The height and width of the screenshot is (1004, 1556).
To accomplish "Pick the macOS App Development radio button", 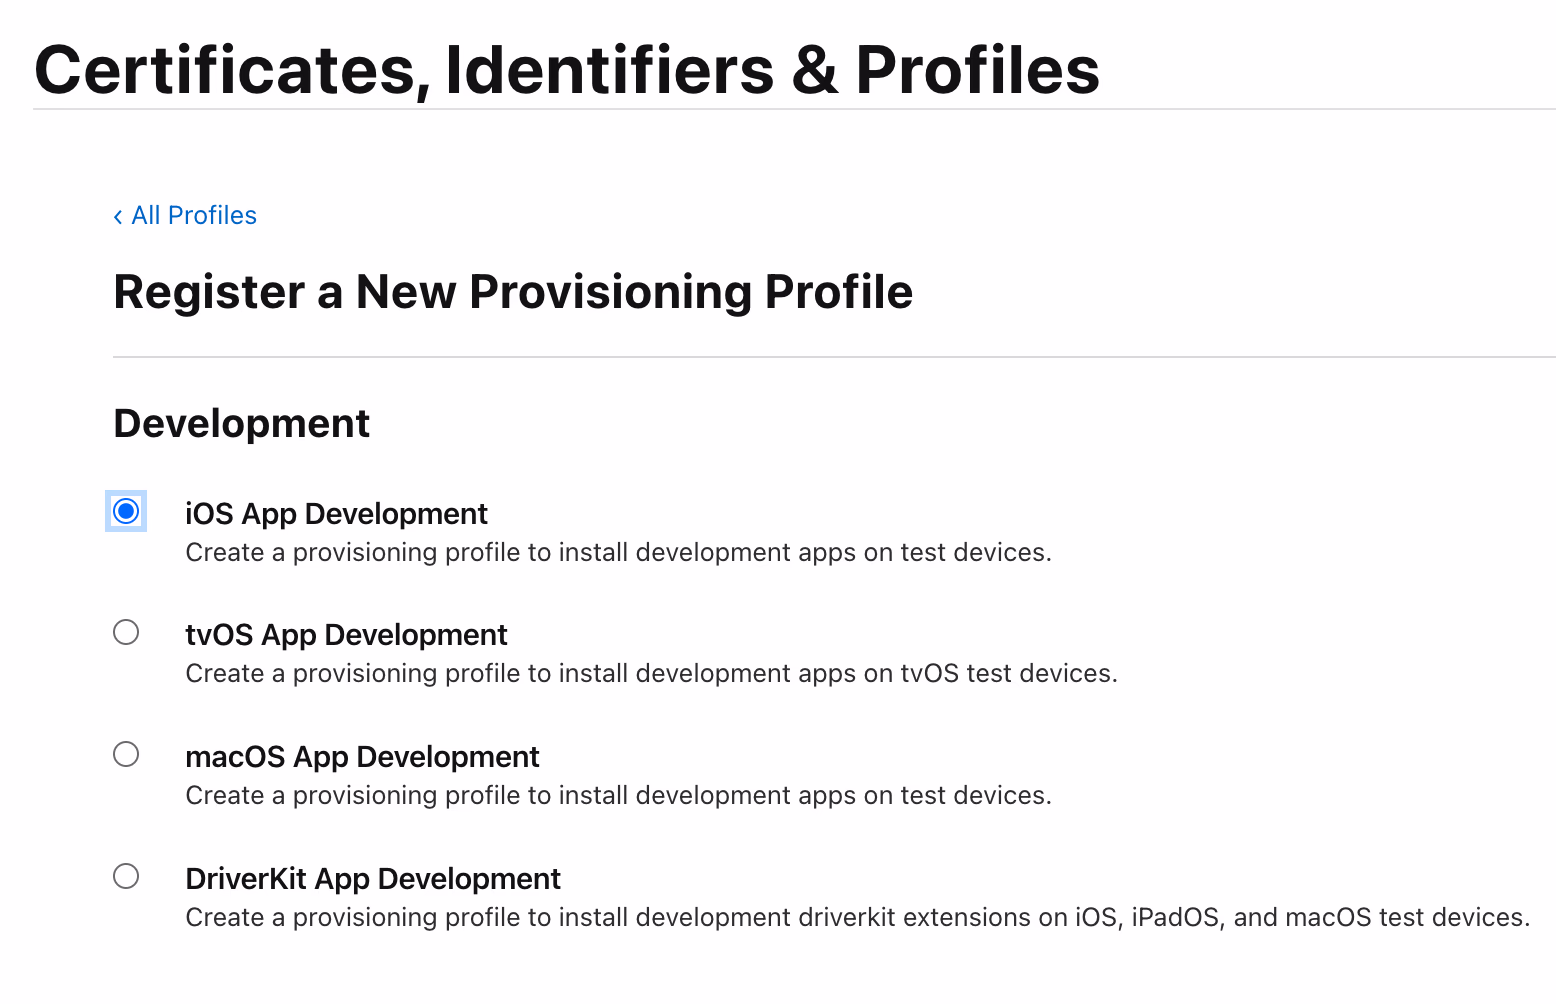I will point(126,754).
